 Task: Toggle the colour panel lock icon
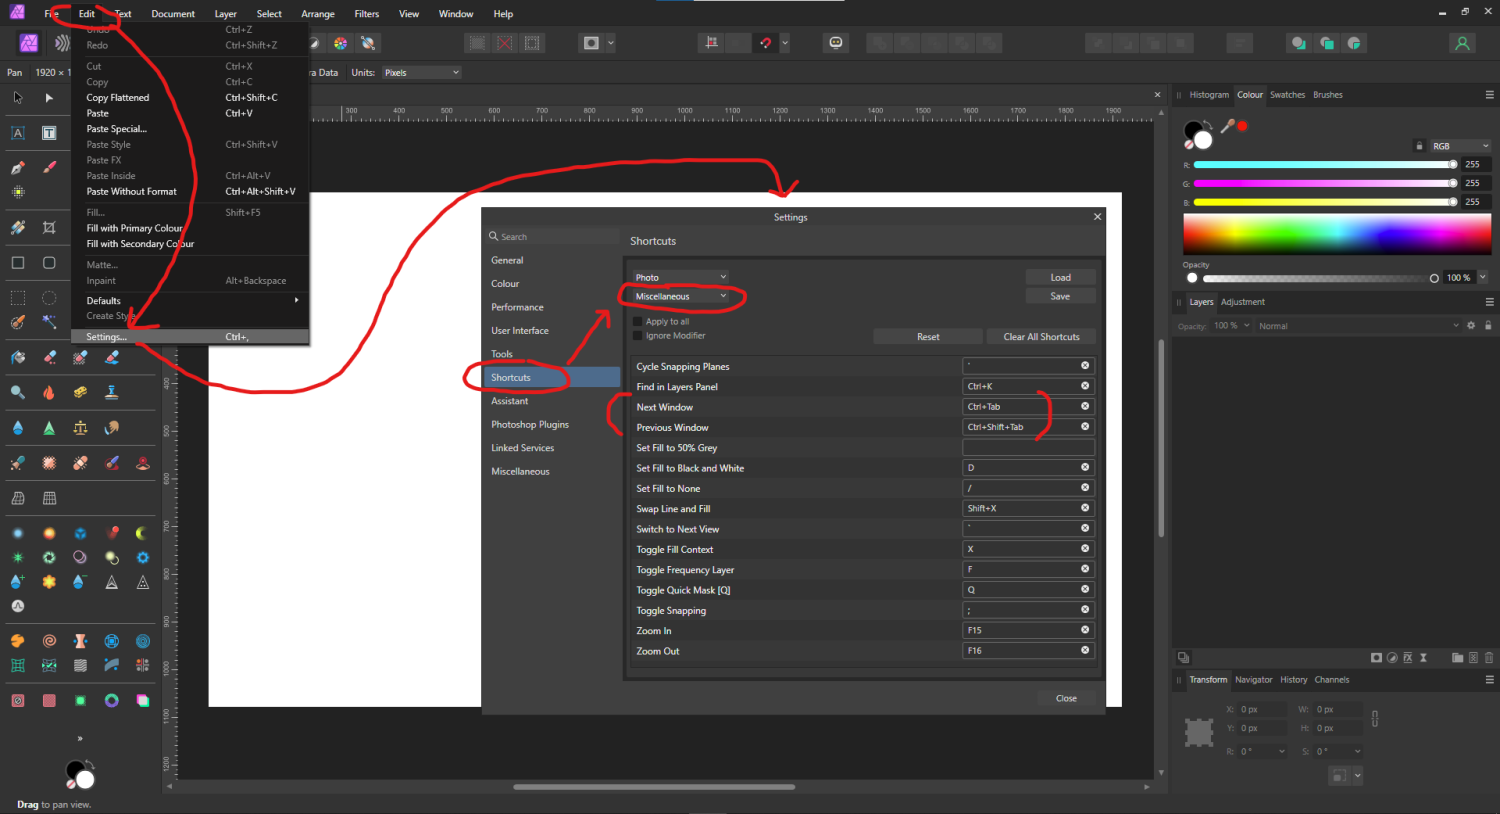coord(1418,146)
